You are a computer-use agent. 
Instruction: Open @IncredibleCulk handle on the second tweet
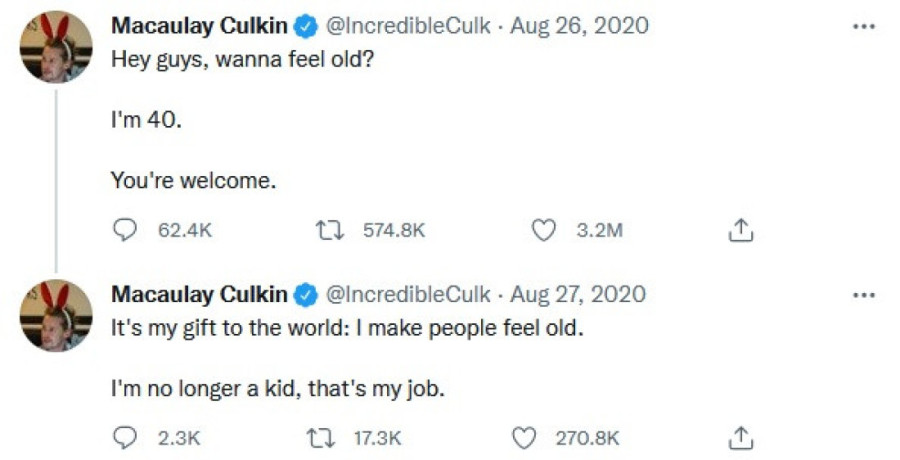[408, 295]
